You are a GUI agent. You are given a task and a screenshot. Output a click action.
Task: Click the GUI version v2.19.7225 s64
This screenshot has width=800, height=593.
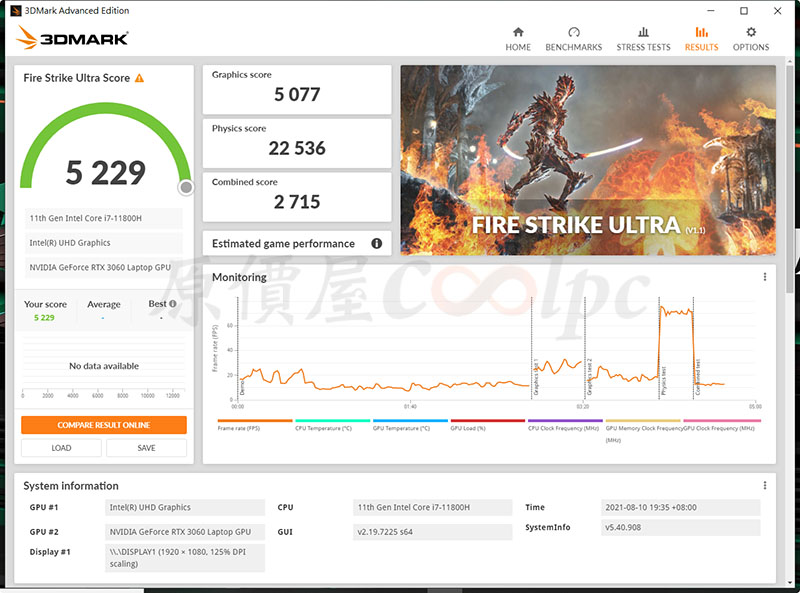point(432,532)
